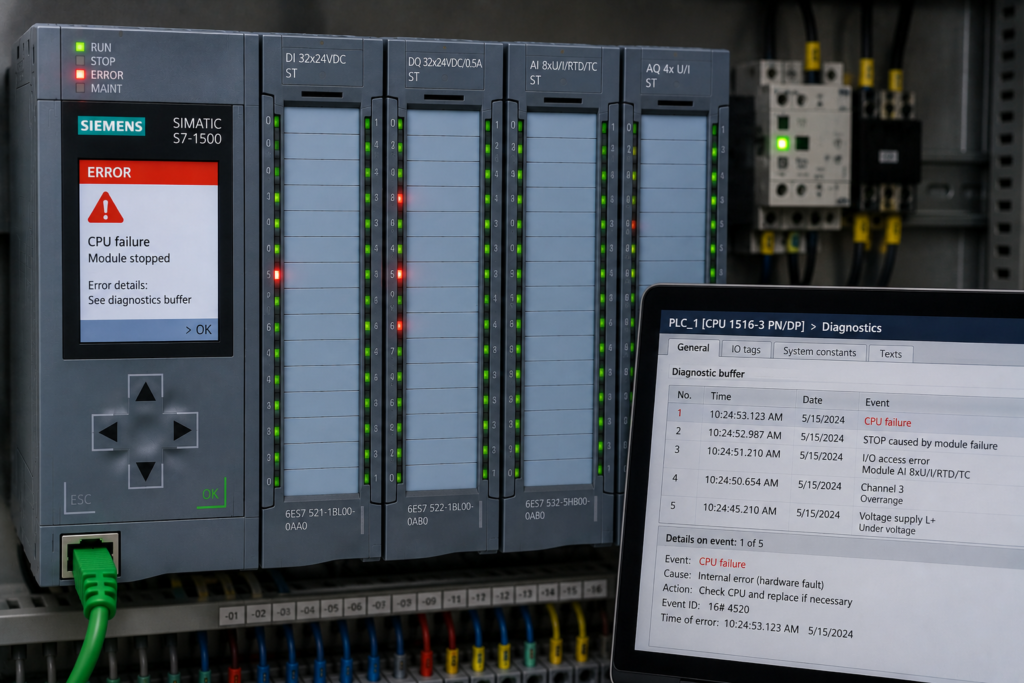Click the DI 32x24VDC module label
This screenshot has width=1024, height=683.
pyautogui.click(x=315, y=65)
